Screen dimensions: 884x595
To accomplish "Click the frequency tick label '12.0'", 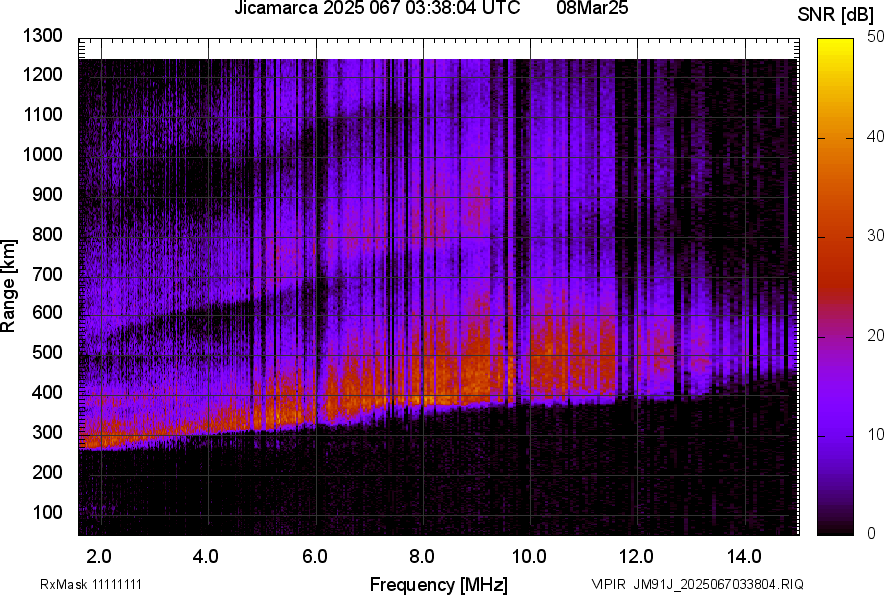I will tap(637, 557).
